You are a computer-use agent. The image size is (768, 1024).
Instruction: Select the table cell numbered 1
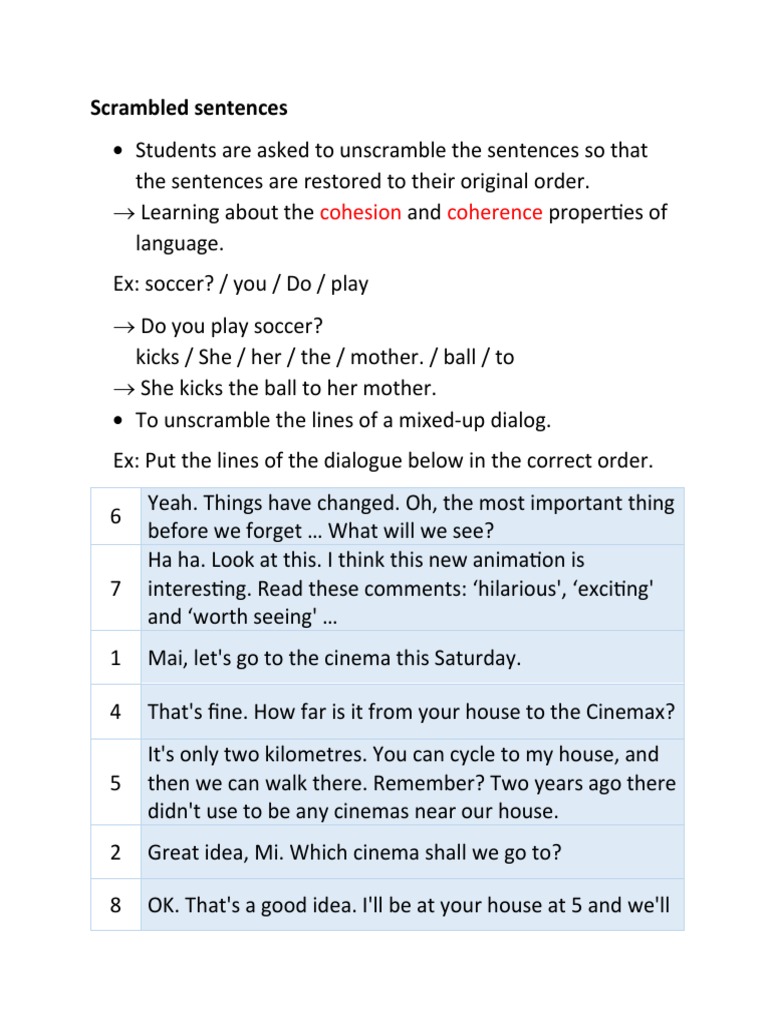pyautogui.click(x=115, y=658)
